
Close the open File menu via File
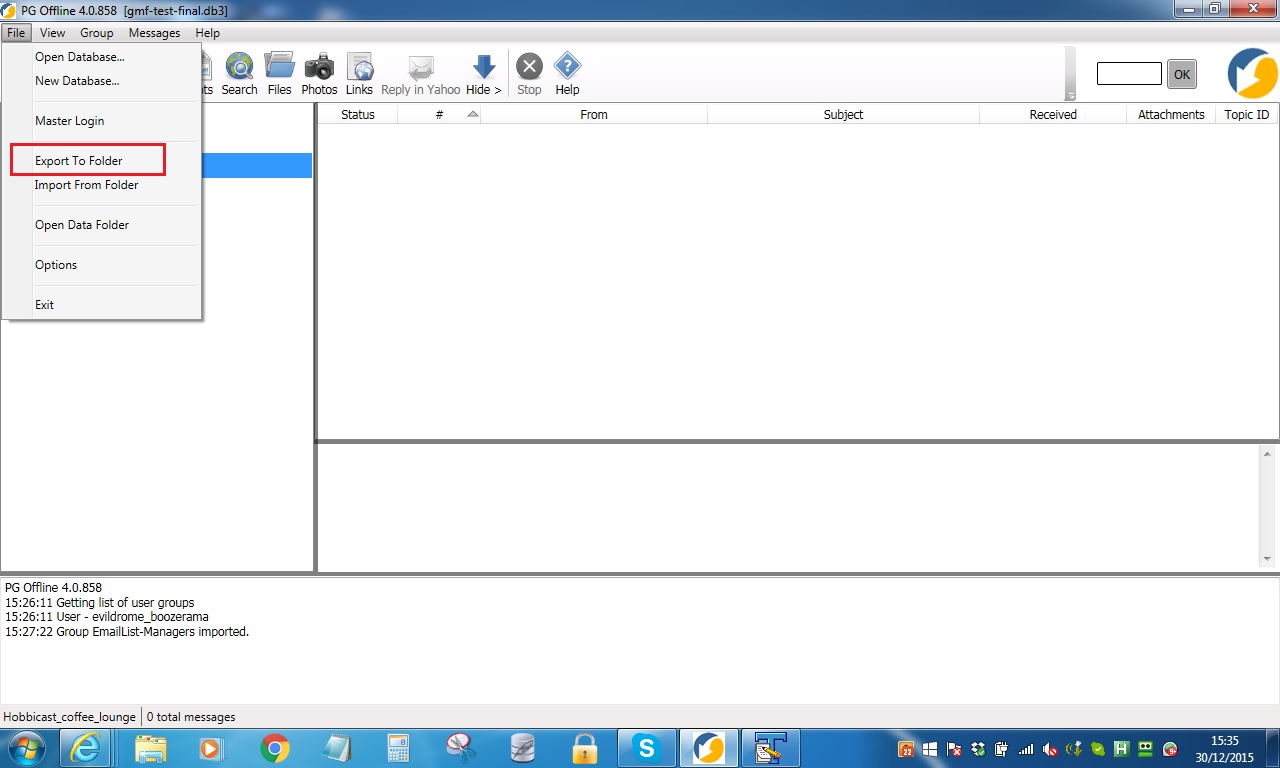pos(16,33)
